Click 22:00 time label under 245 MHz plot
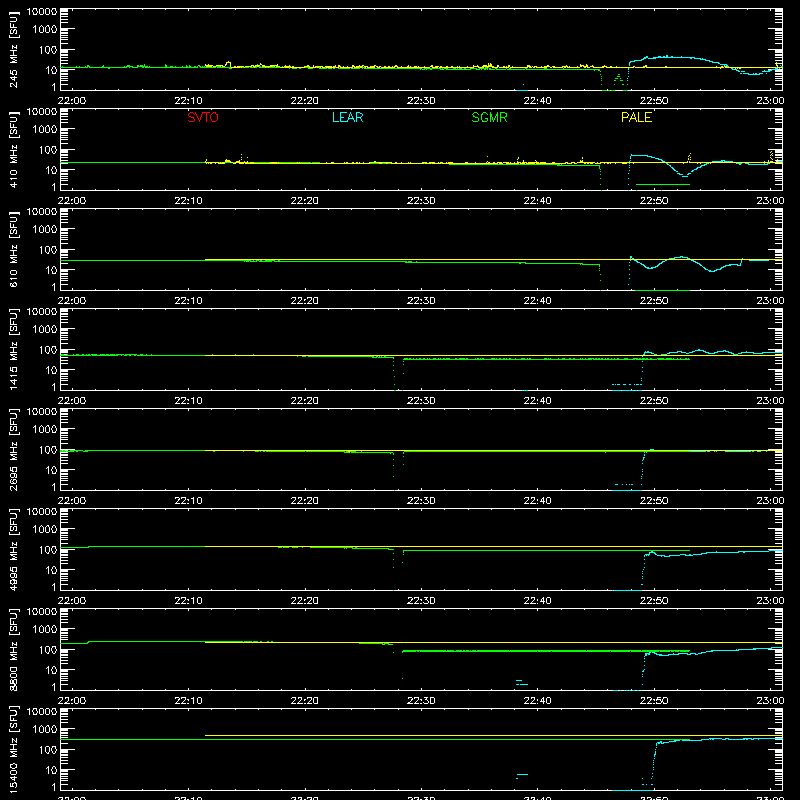The width and height of the screenshot is (800, 800). pos(71,101)
